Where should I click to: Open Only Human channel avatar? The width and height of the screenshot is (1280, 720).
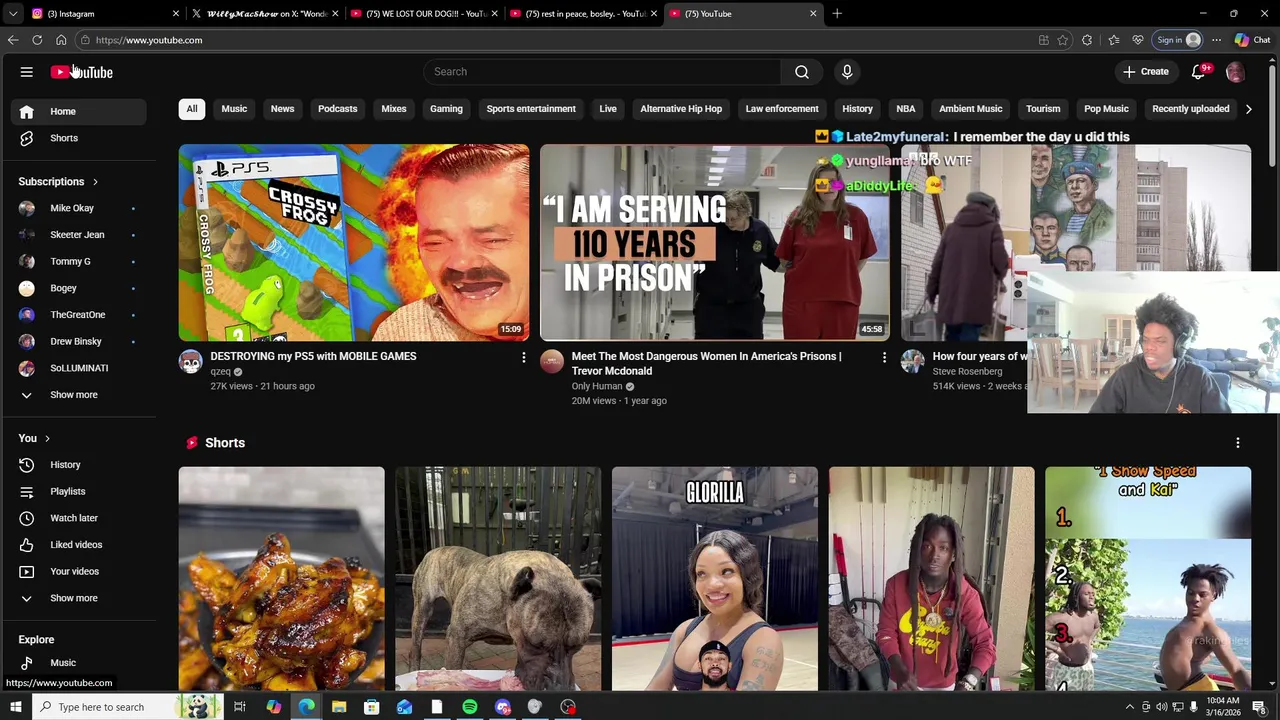[x=551, y=362]
